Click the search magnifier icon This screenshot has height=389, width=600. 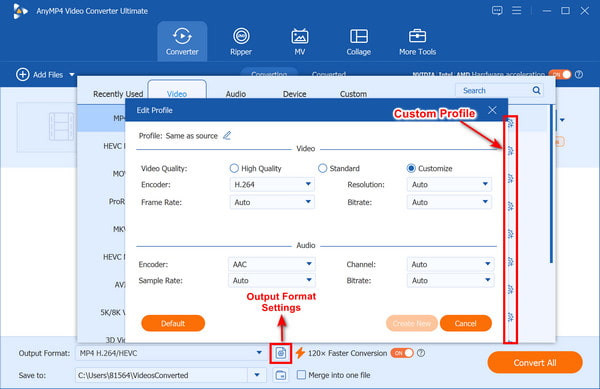coord(536,90)
